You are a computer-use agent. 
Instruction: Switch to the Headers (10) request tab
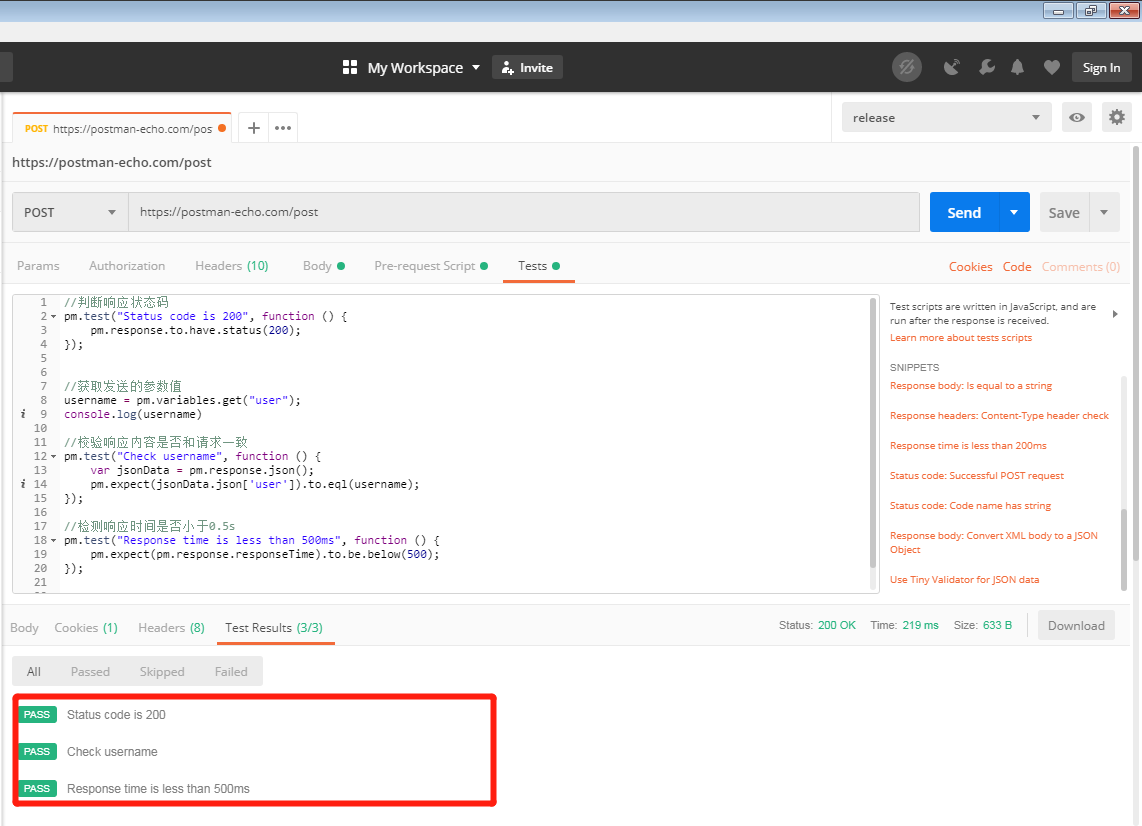pyautogui.click(x=232, y=266)
